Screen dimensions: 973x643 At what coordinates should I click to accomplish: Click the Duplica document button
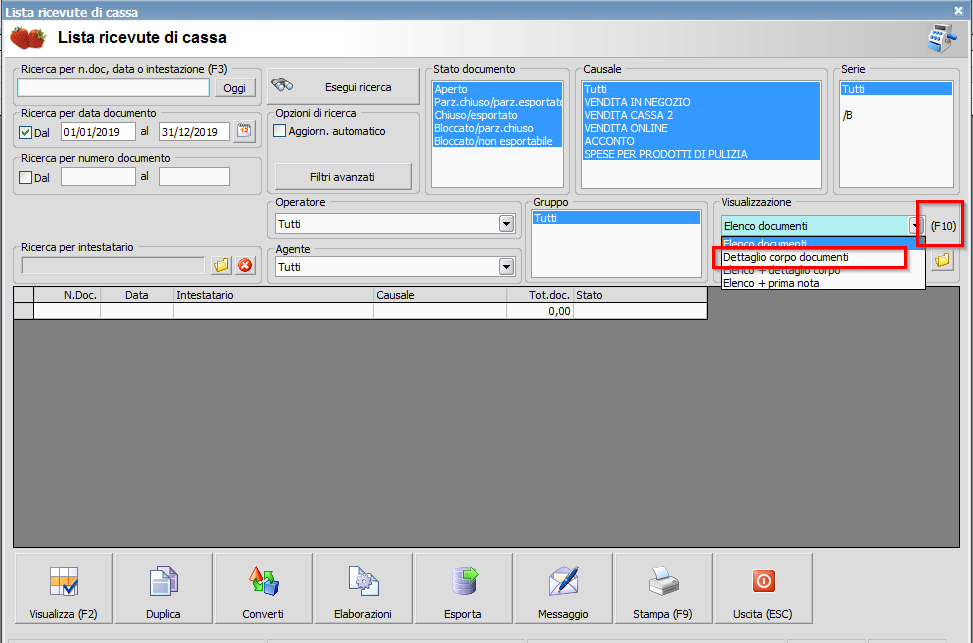163,588
